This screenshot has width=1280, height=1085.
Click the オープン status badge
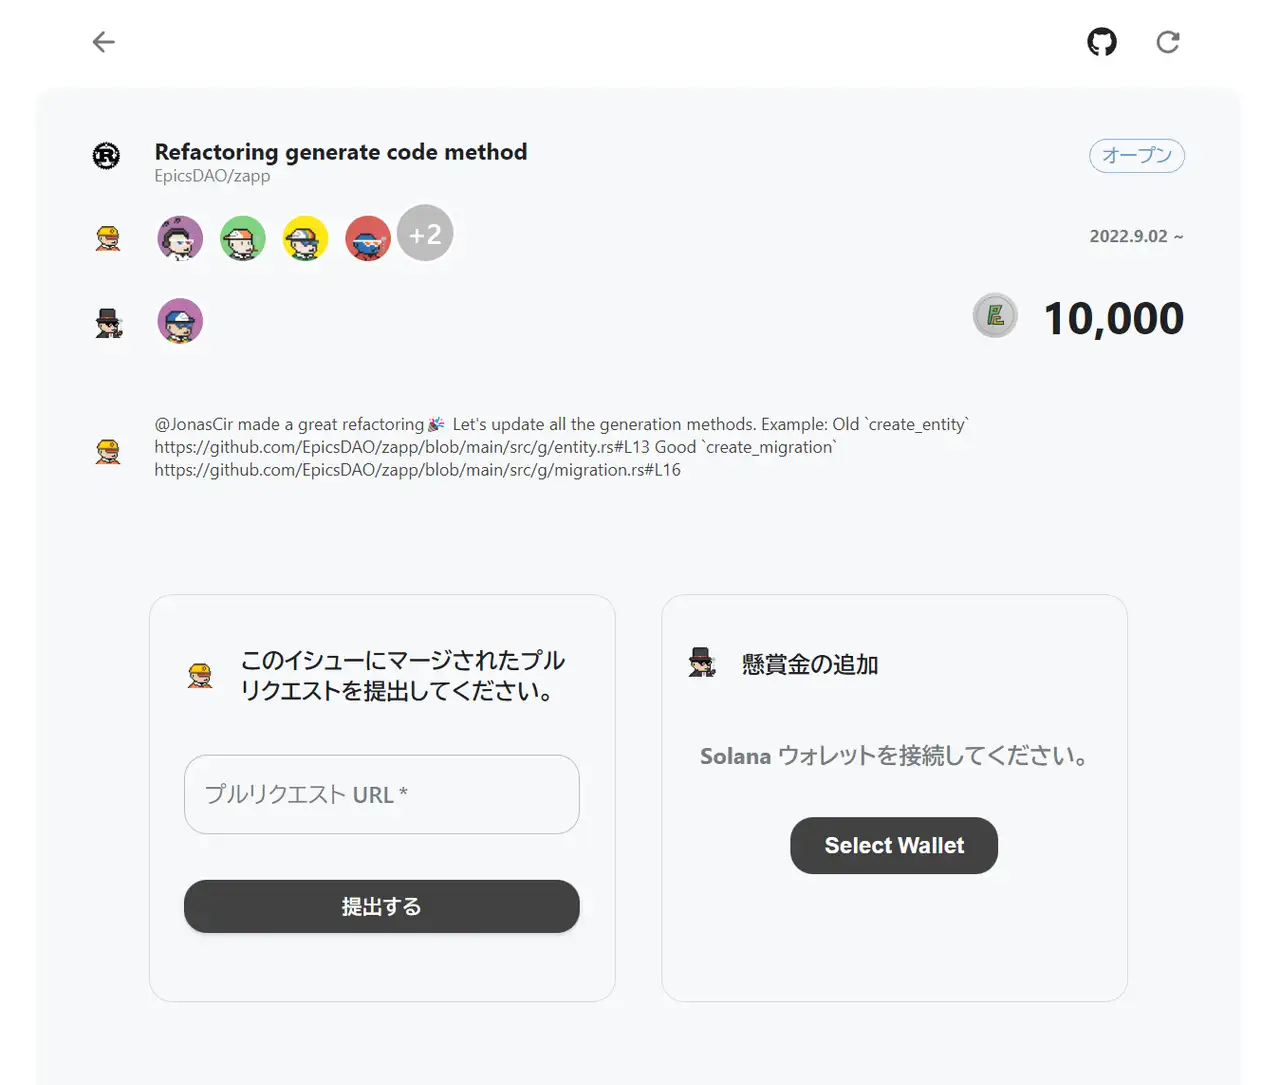[x=1136, y=155]
